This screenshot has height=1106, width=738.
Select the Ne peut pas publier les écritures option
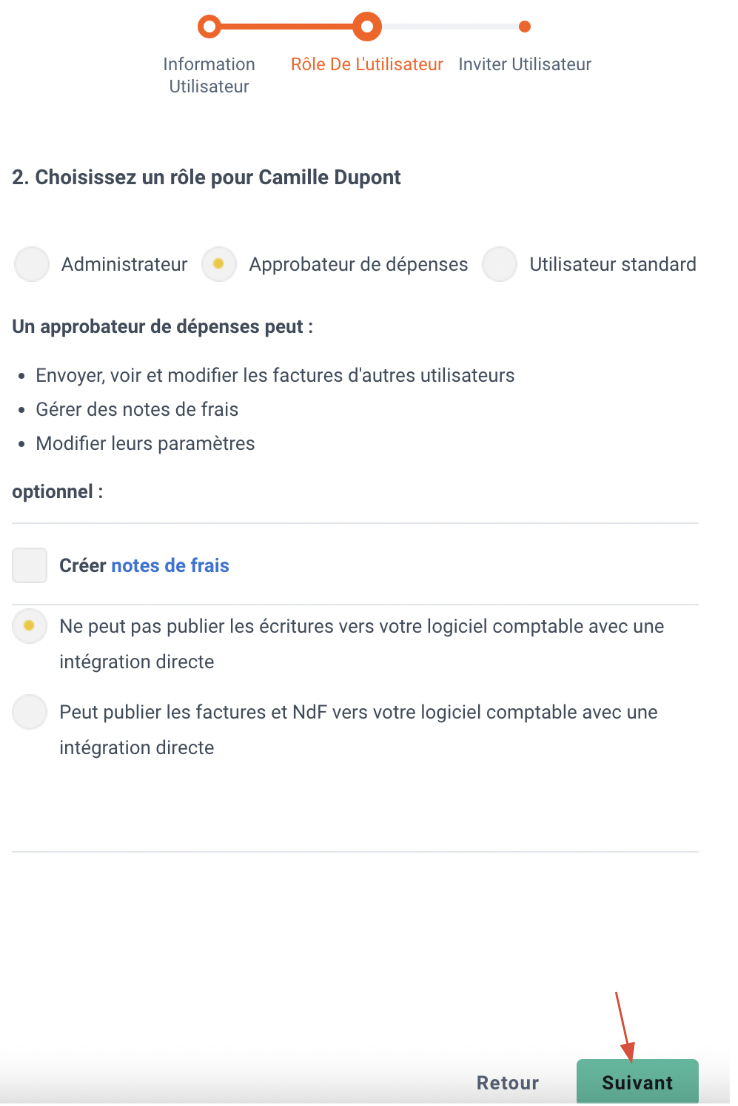[x=30, y=626]
